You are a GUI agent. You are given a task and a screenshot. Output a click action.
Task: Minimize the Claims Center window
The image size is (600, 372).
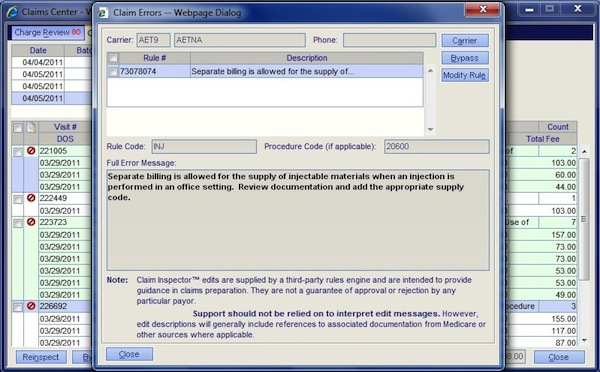(529, 9)
